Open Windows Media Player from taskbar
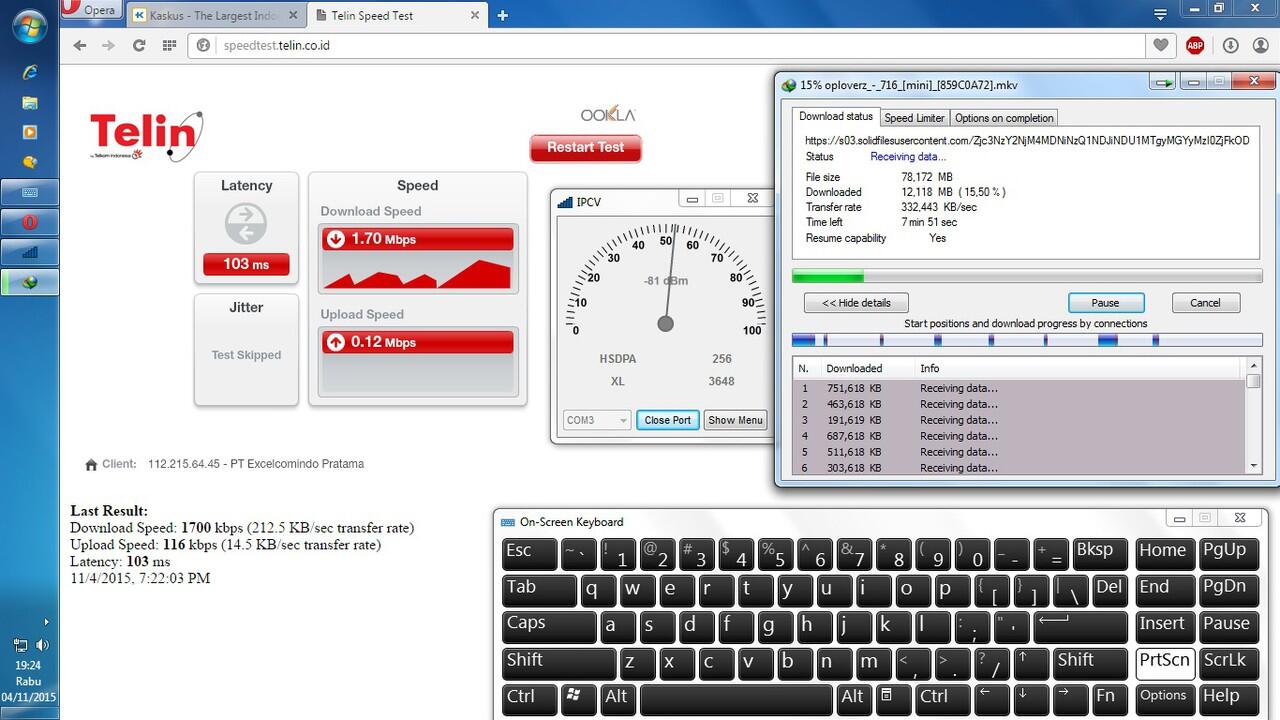Screen dimensions: 1280x720 (30, 132)
